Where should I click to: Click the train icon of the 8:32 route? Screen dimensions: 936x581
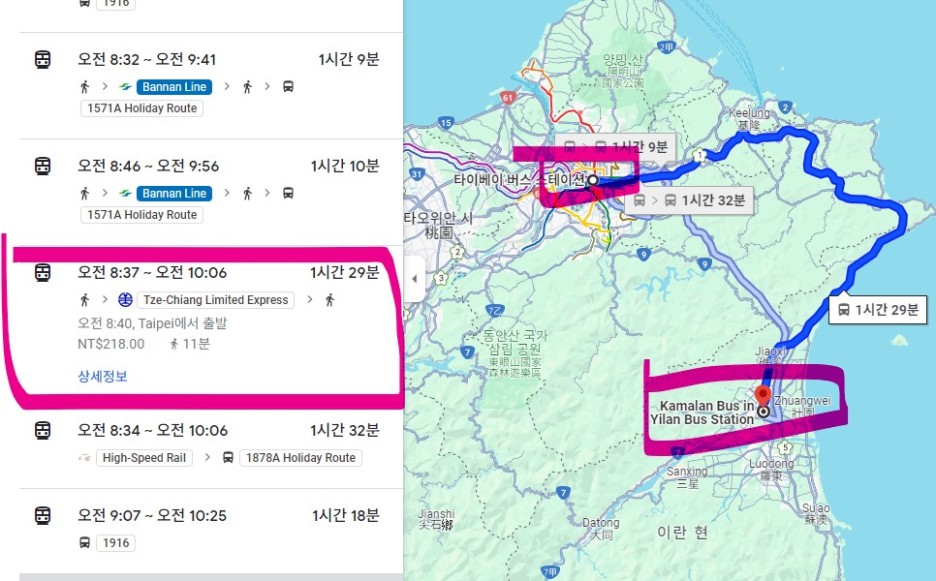42,60
